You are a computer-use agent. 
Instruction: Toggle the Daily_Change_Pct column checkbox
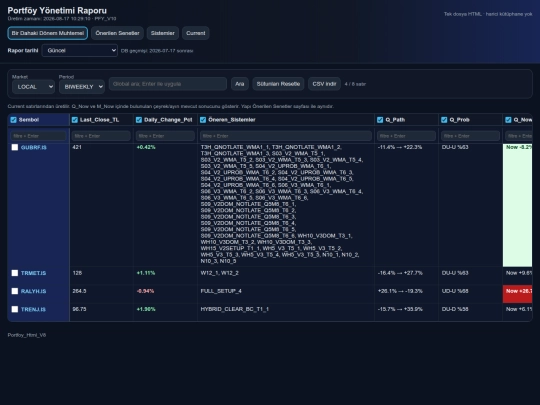point(139,120)
